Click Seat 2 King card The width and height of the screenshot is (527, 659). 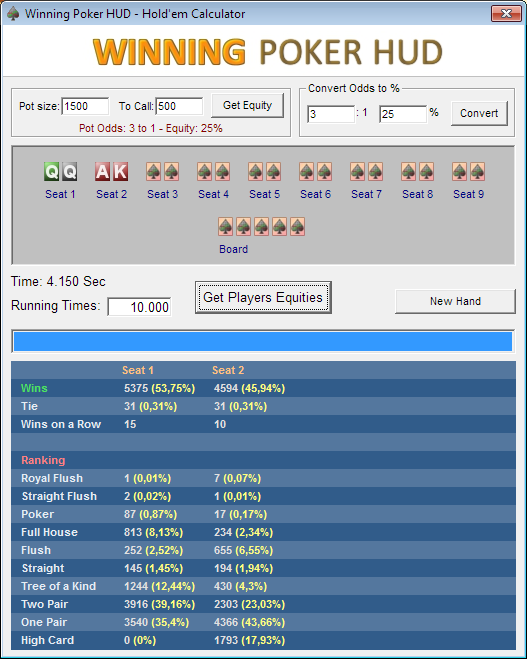[120, 171]
